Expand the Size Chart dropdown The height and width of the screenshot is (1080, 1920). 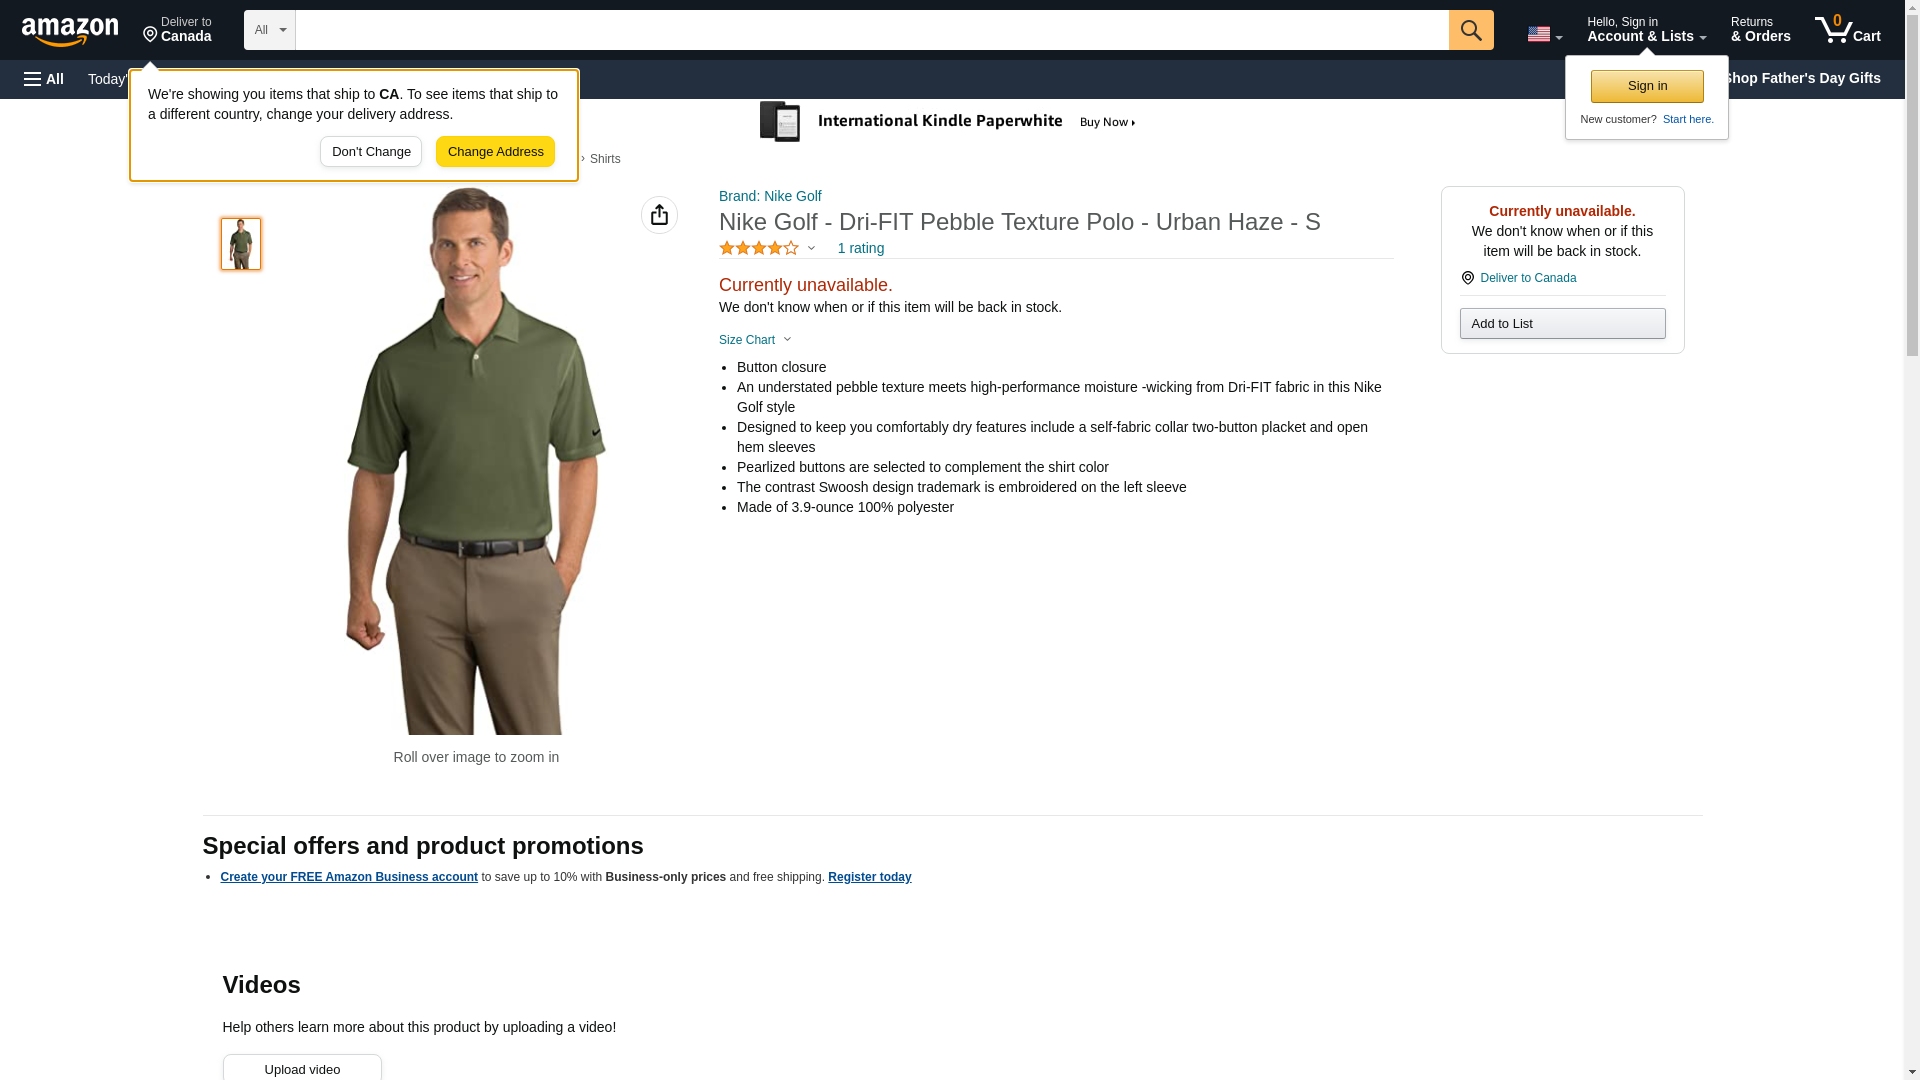(x=755, y=340)
